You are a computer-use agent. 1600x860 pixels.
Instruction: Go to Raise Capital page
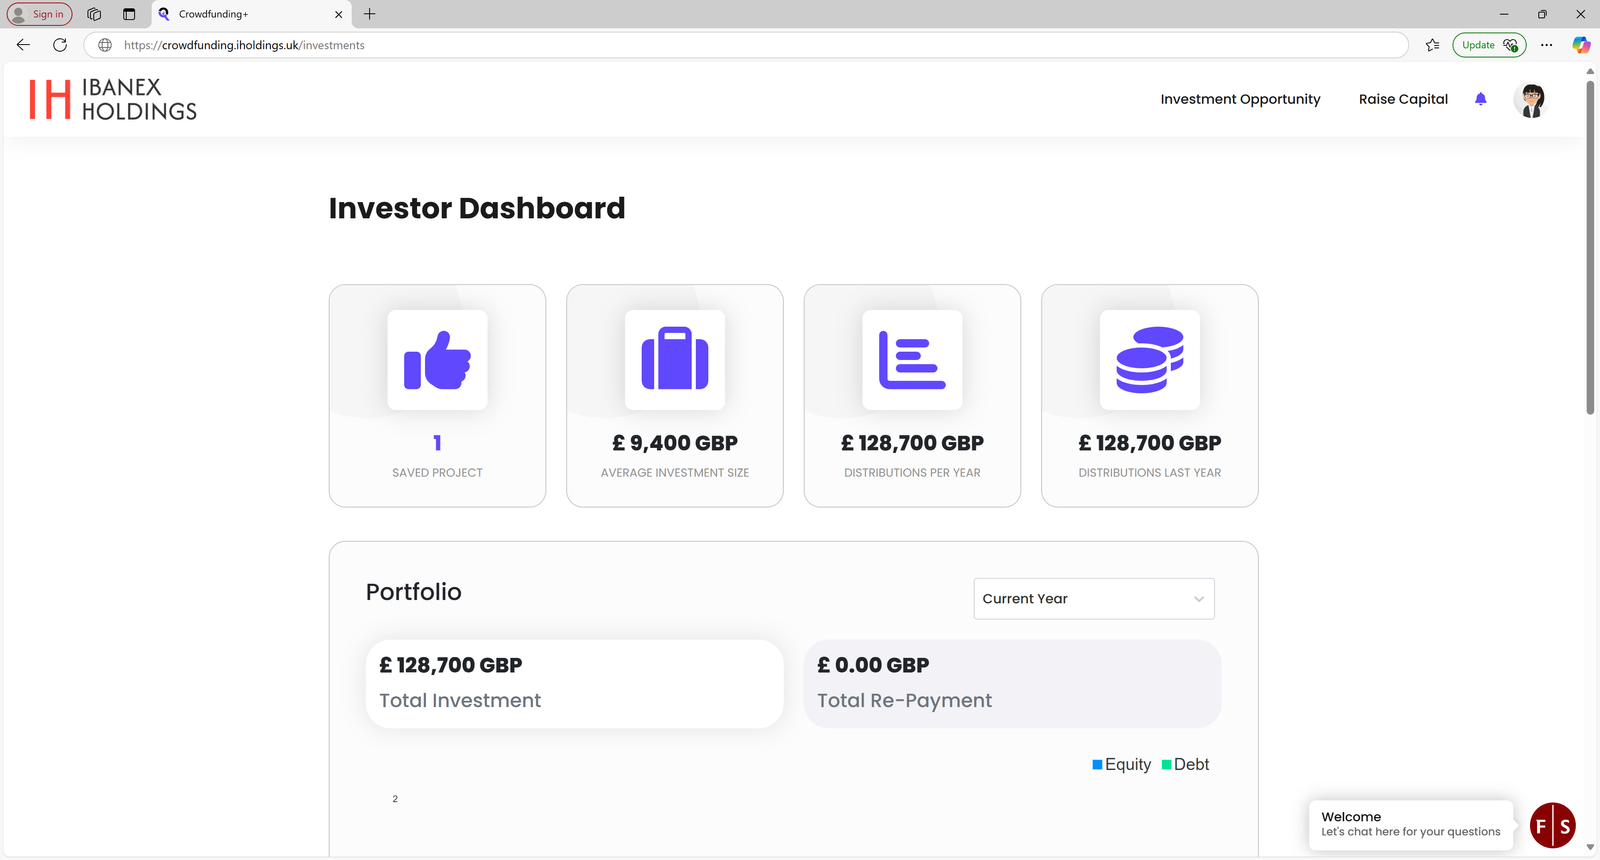coord(1403,99)
